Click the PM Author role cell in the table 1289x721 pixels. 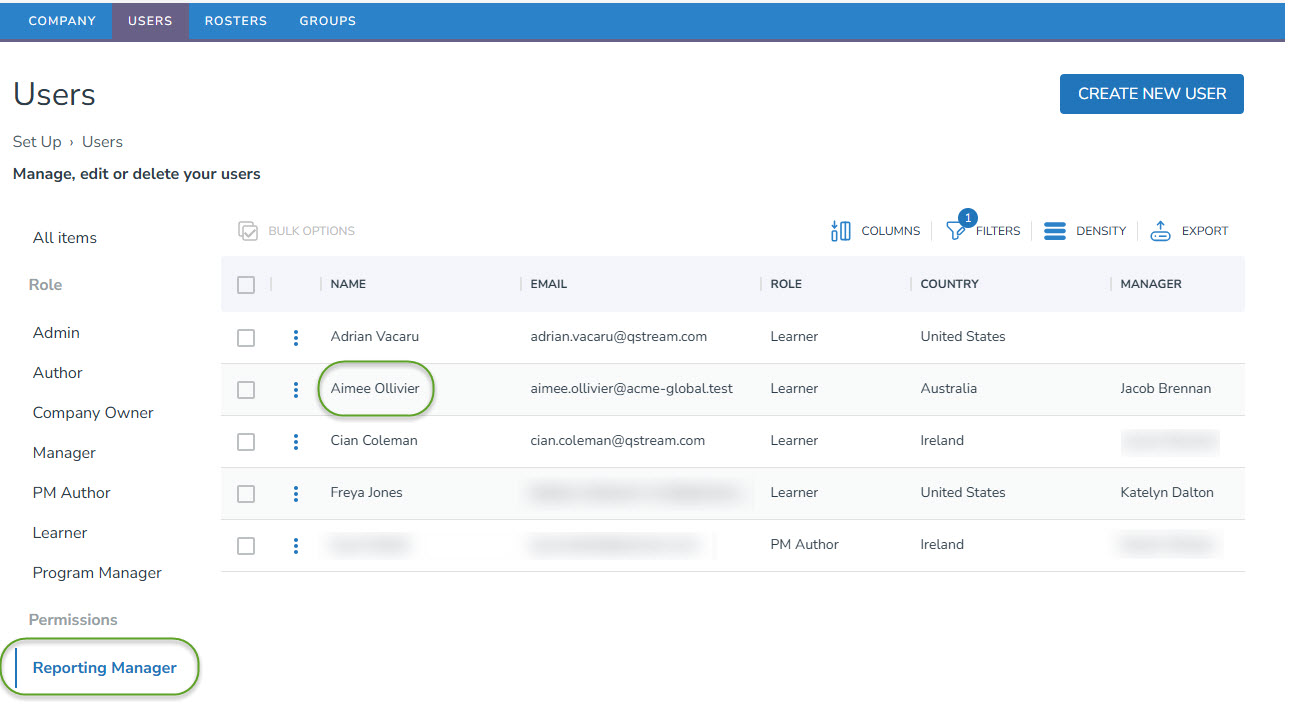[805, 545]
